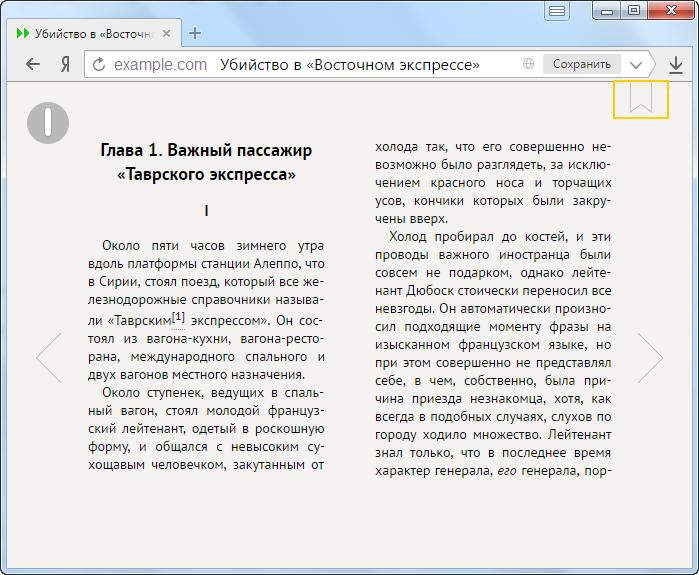Viewport: 699px width, 575px height.
Task: Add a bookmark with the ribbon icon
Action: click(x=641, y=99)
